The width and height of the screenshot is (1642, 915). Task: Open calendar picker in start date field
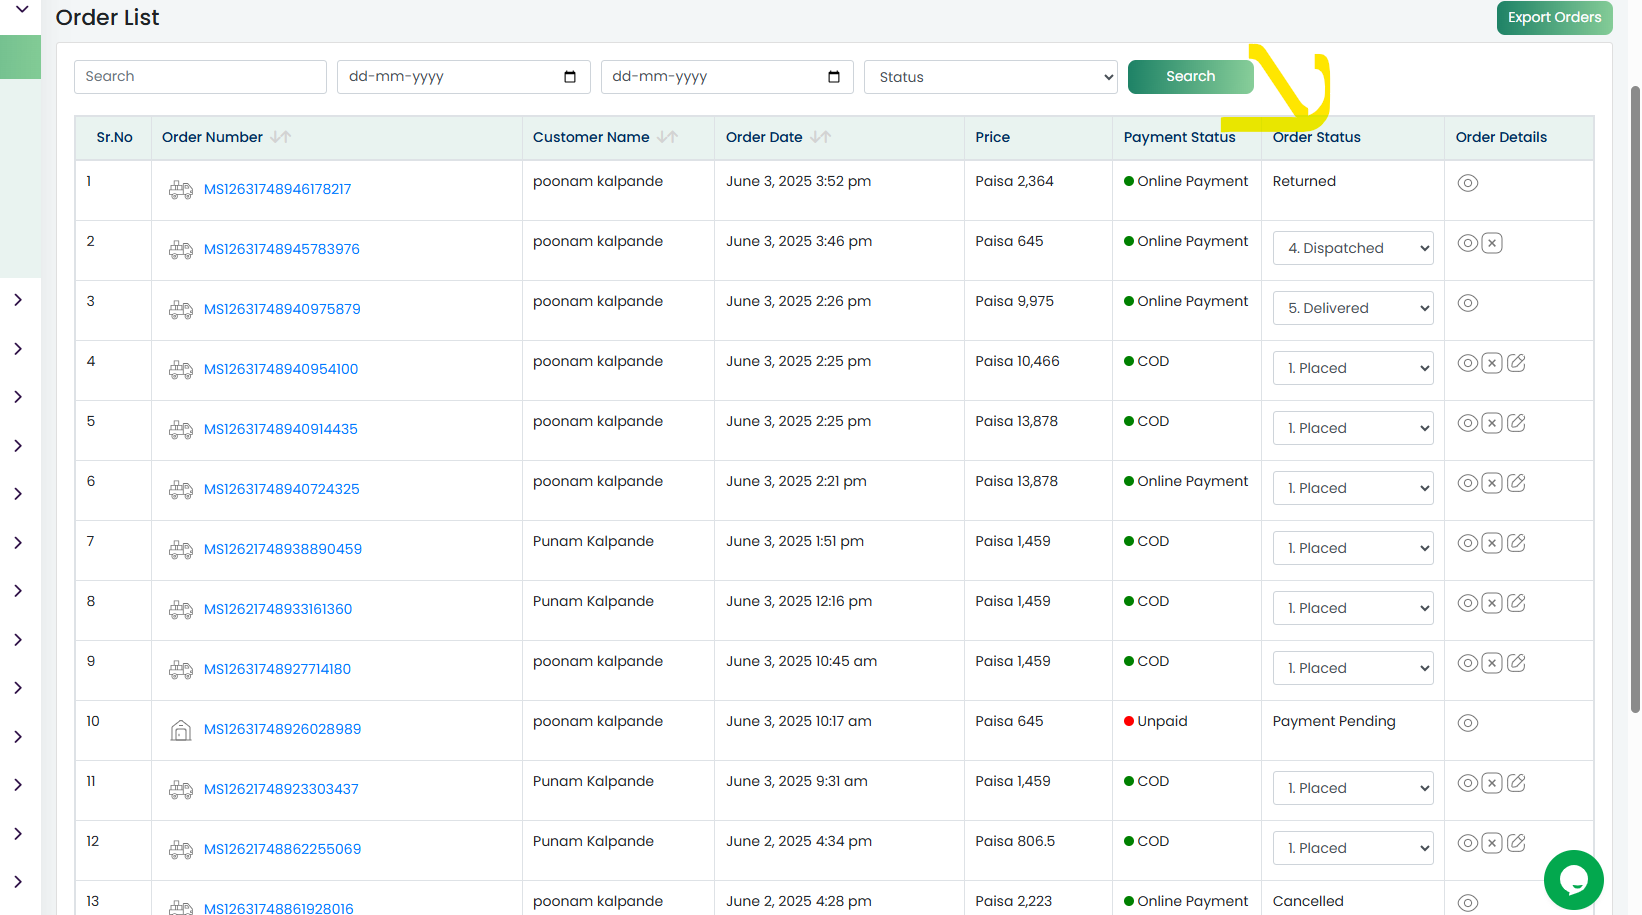pos(570,77)
